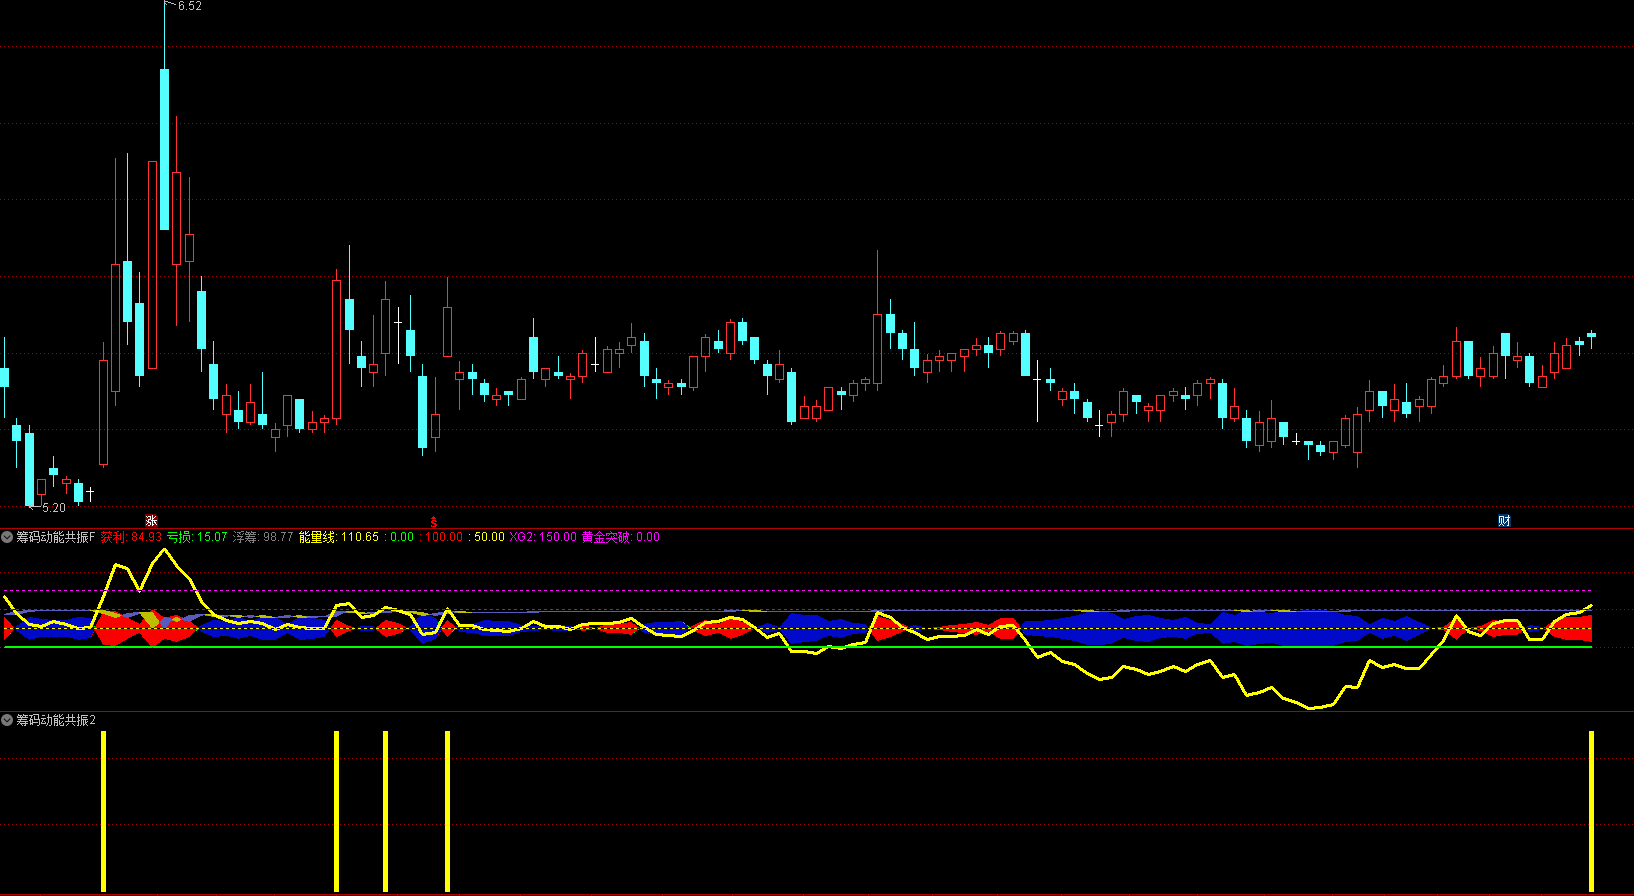The image size is (1634, 896).
Task: Select the rightmost yellow signal bar
Action: click(x=1591, y=810)
